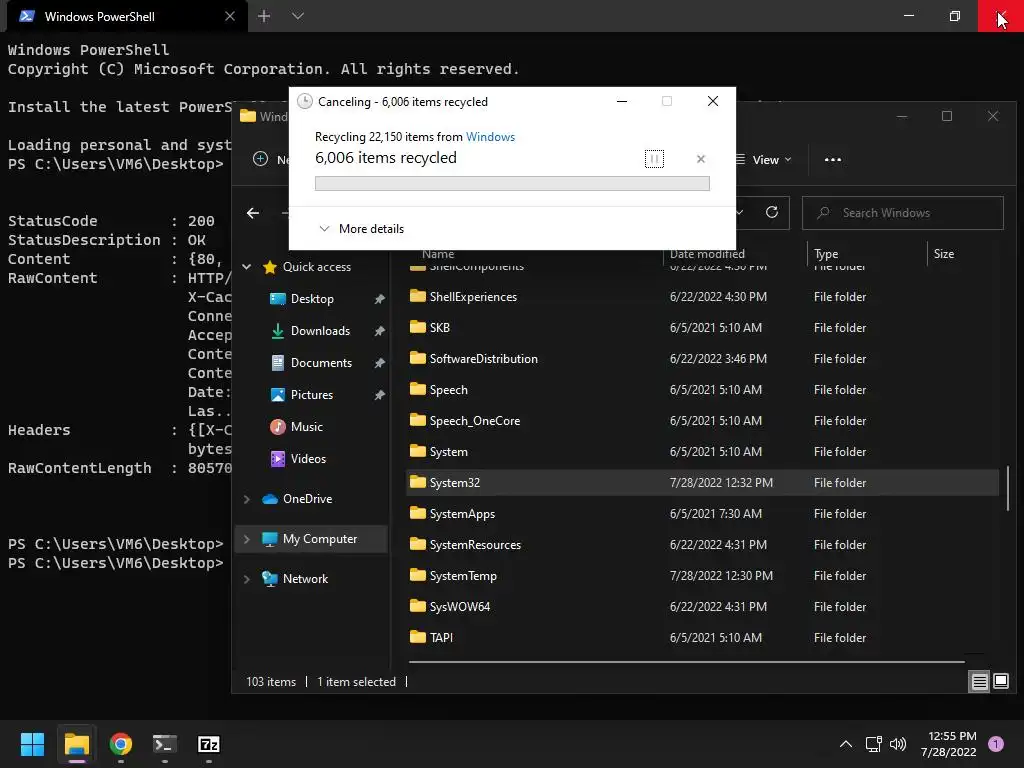The height and width of the screenshot is (768, 1024).
Task: Unpin Pictures using its pin icon
Action: tap(379, 395)
